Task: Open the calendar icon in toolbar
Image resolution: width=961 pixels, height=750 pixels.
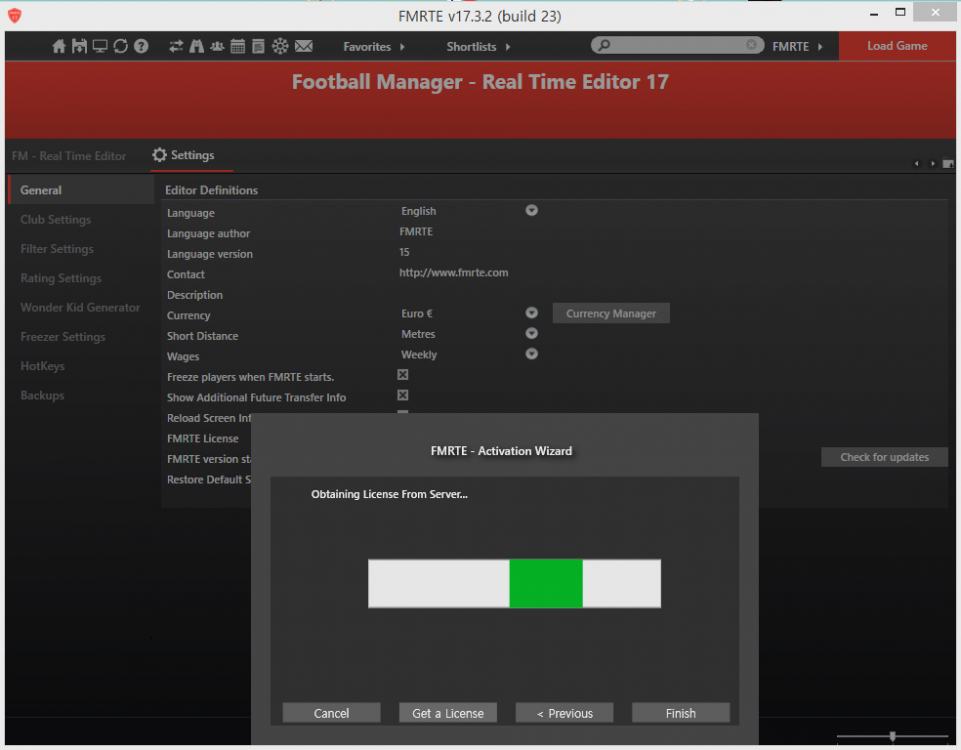Action: coord(238,46)
